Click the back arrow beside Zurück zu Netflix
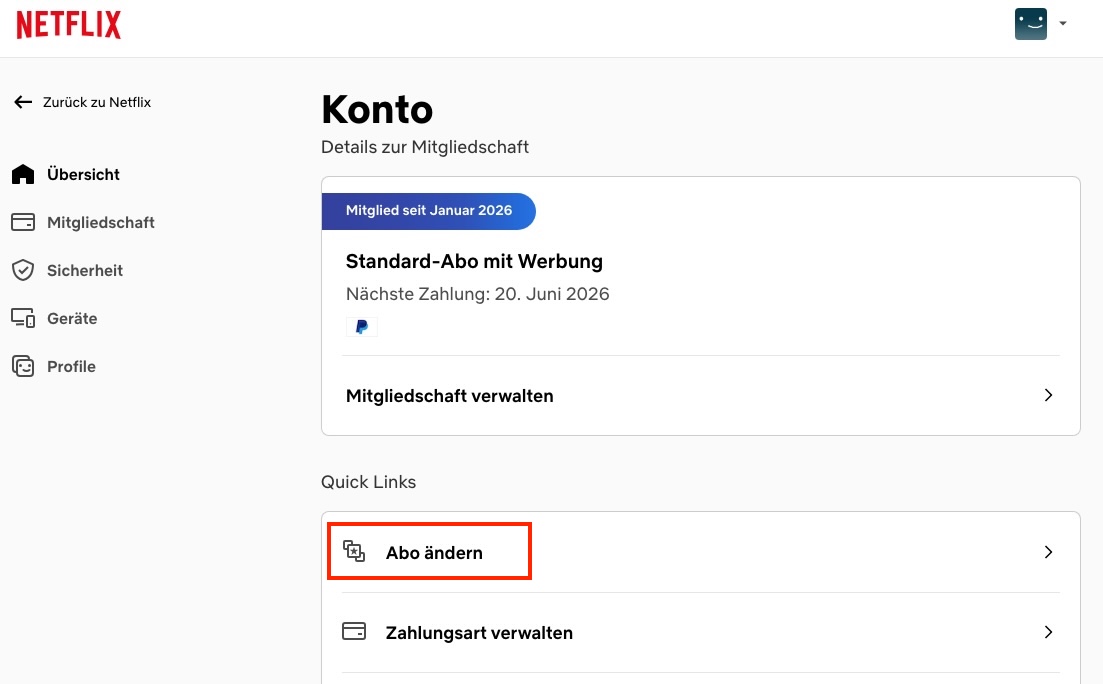The image size is (1103, 684). tap(23, 102)
